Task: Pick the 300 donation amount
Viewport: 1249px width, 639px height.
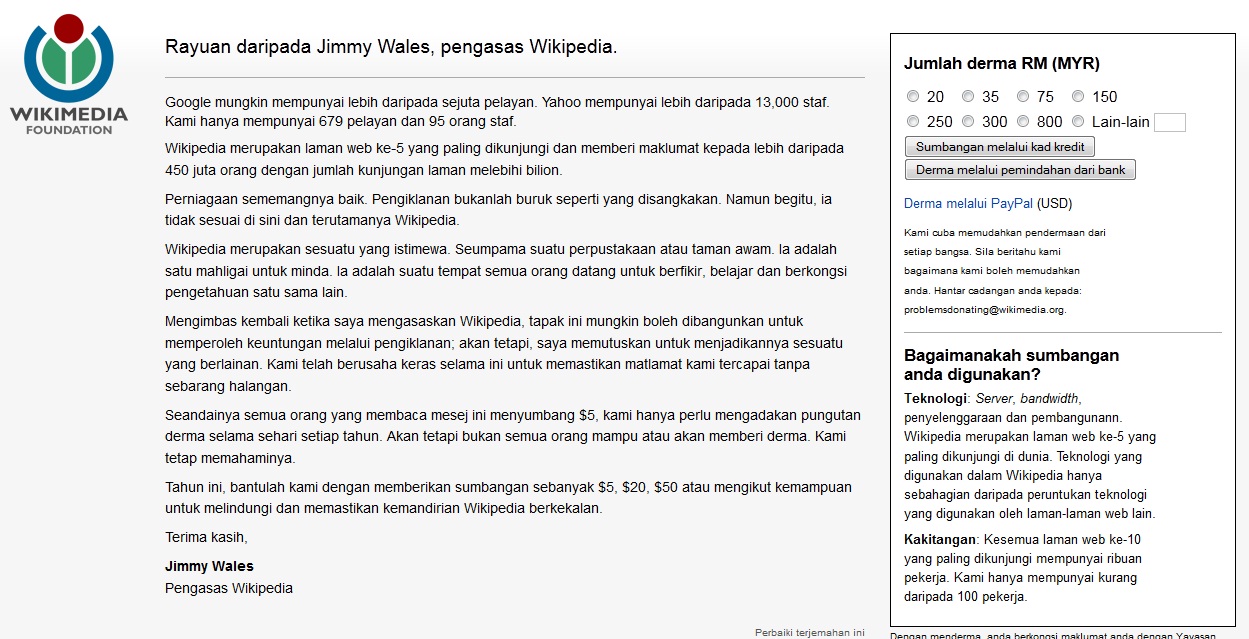Action: point(968,122)
